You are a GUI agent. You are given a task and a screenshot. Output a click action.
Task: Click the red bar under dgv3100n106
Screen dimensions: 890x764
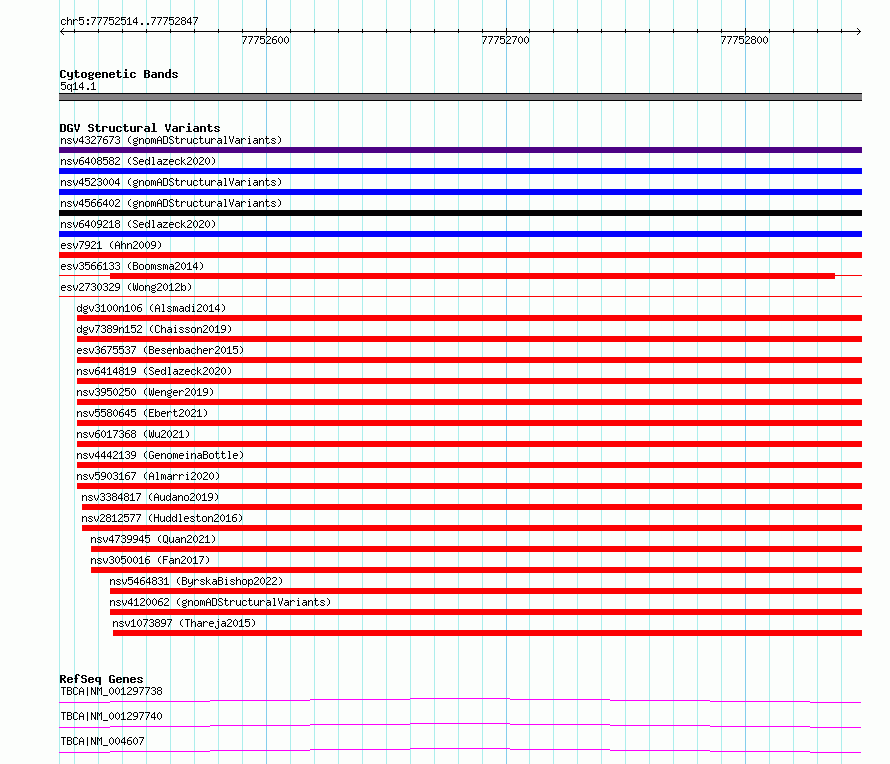point(469,318)
